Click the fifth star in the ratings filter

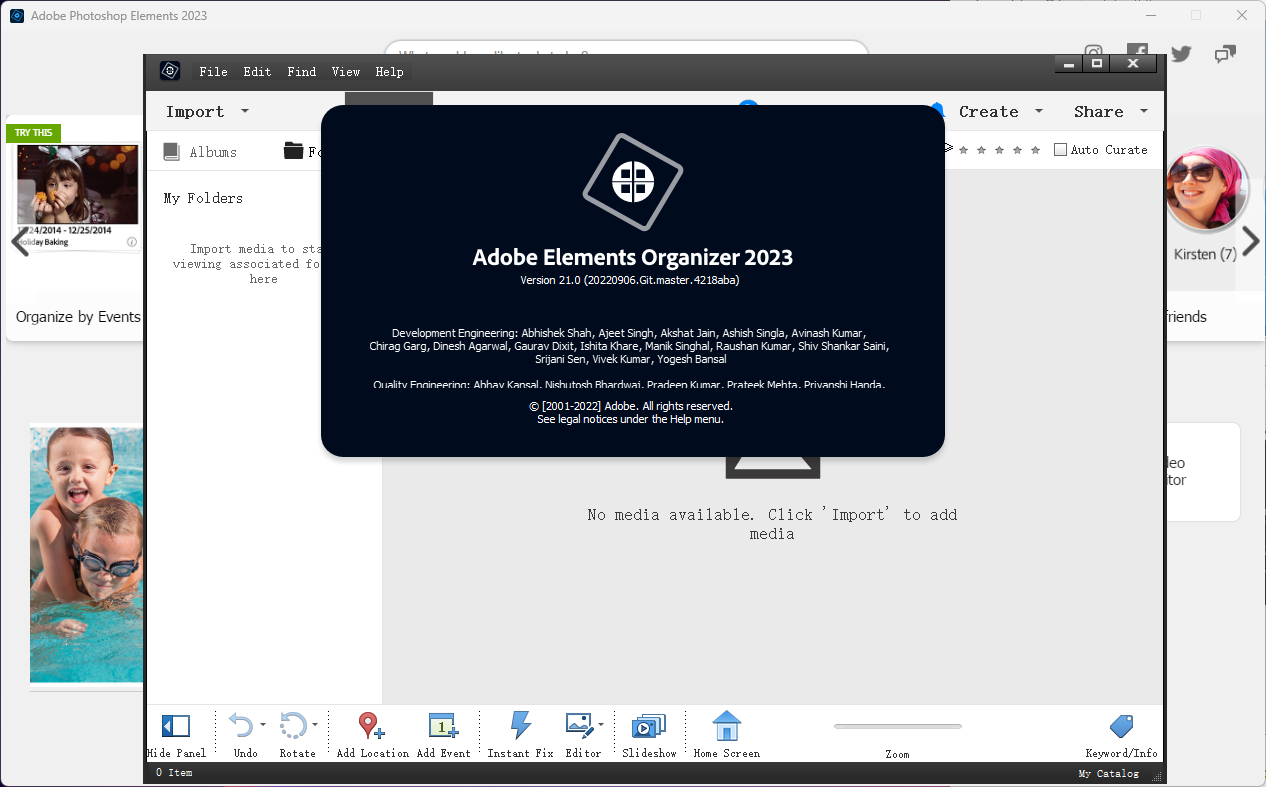[x=1036, y=150]
